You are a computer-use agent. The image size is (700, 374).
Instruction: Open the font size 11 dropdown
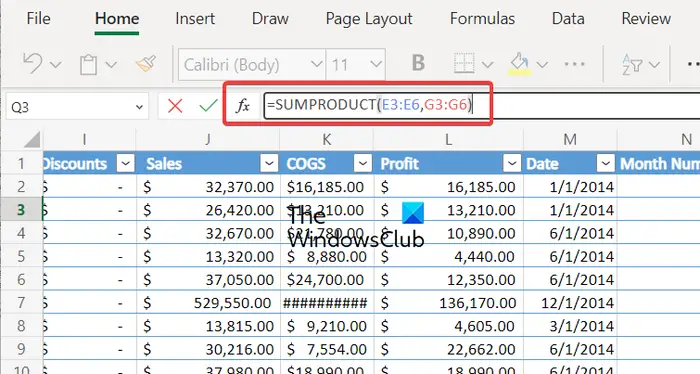(376, 64)
